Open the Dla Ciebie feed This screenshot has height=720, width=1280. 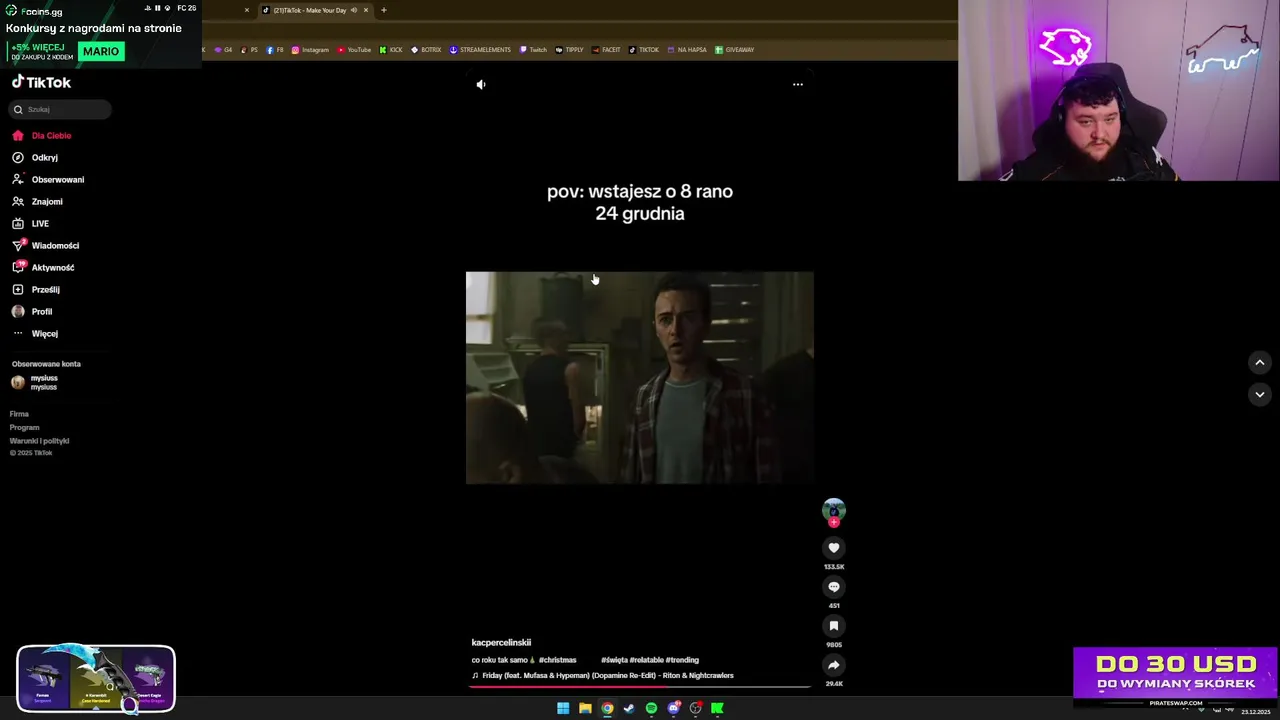click(x=41, y=135)
